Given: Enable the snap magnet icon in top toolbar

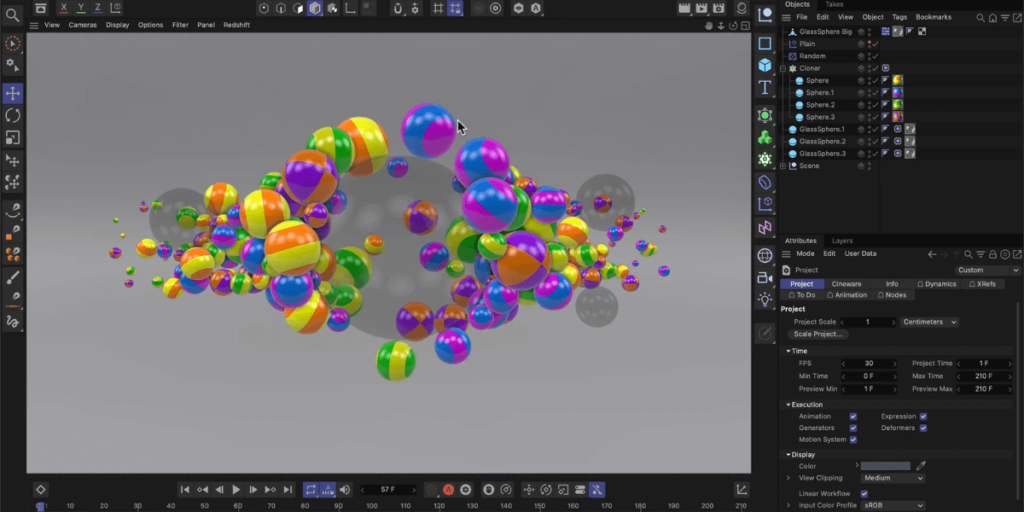Looking at the screenshot, I should 398,8.
